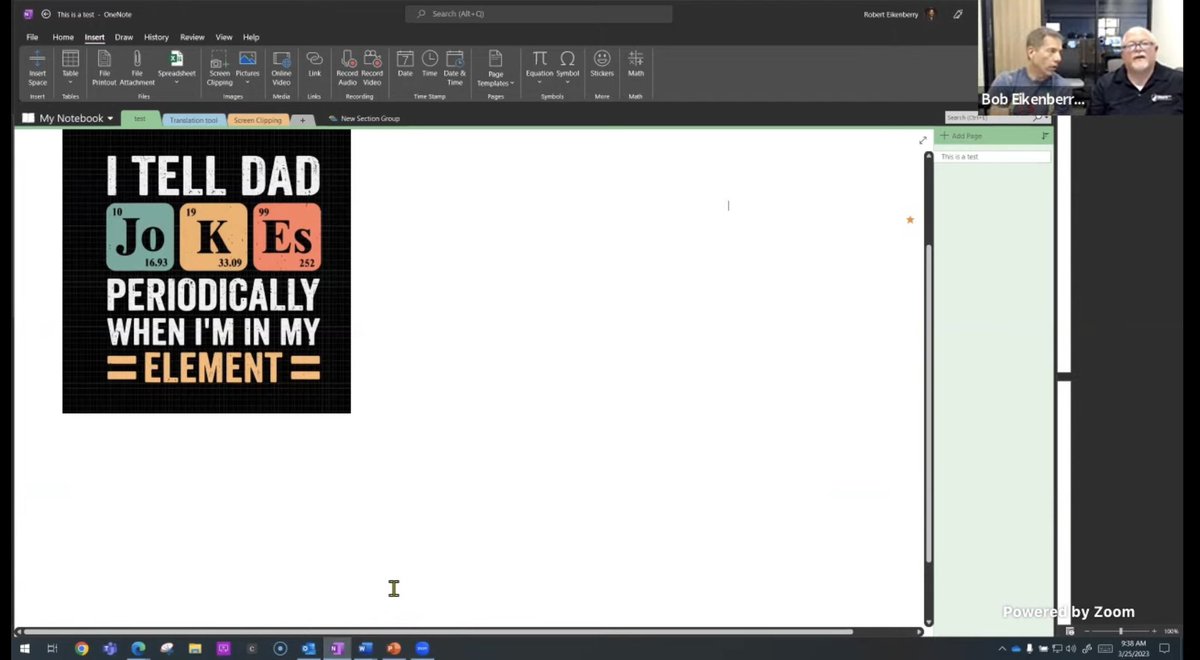Switch to the Home ribbon tab
The height and width of the screenshot is (660, 1200).
[63, 37]
